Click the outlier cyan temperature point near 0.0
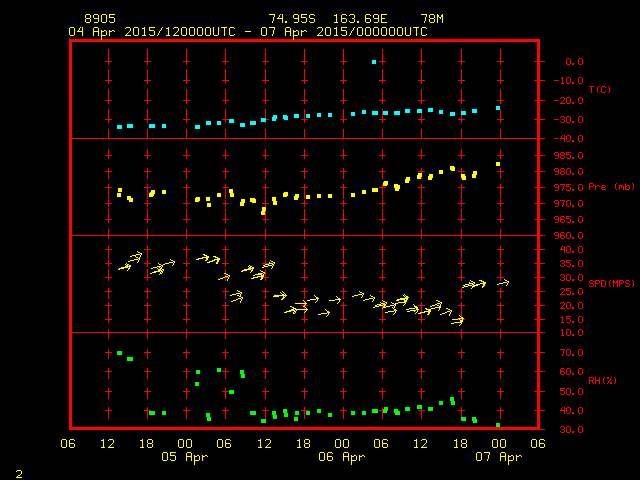This screenshot has width=640, height=480. pos(374,62)
